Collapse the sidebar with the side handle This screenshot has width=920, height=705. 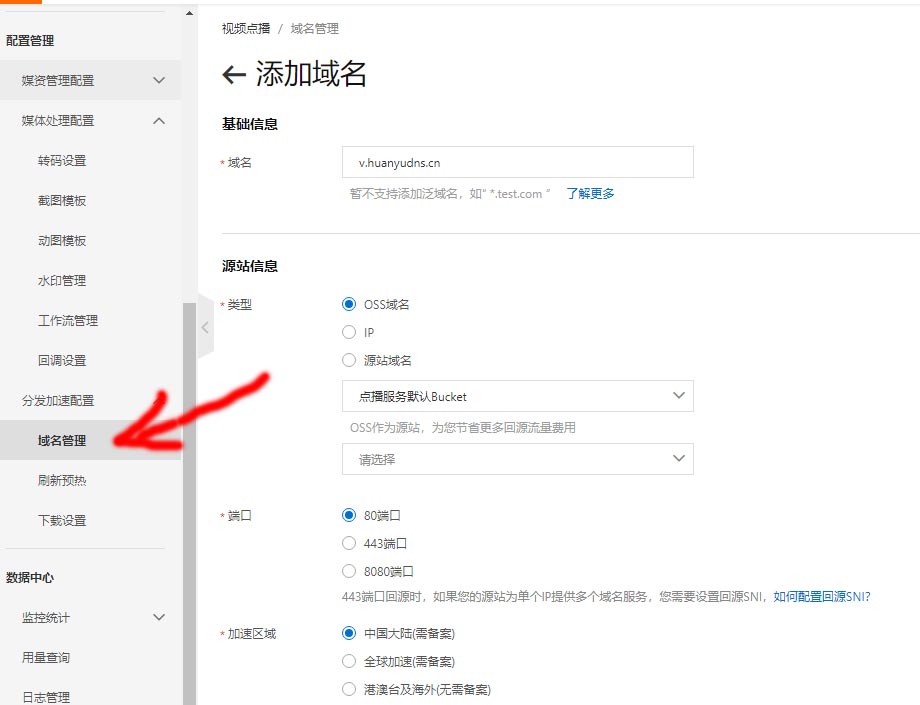point(205,327)
